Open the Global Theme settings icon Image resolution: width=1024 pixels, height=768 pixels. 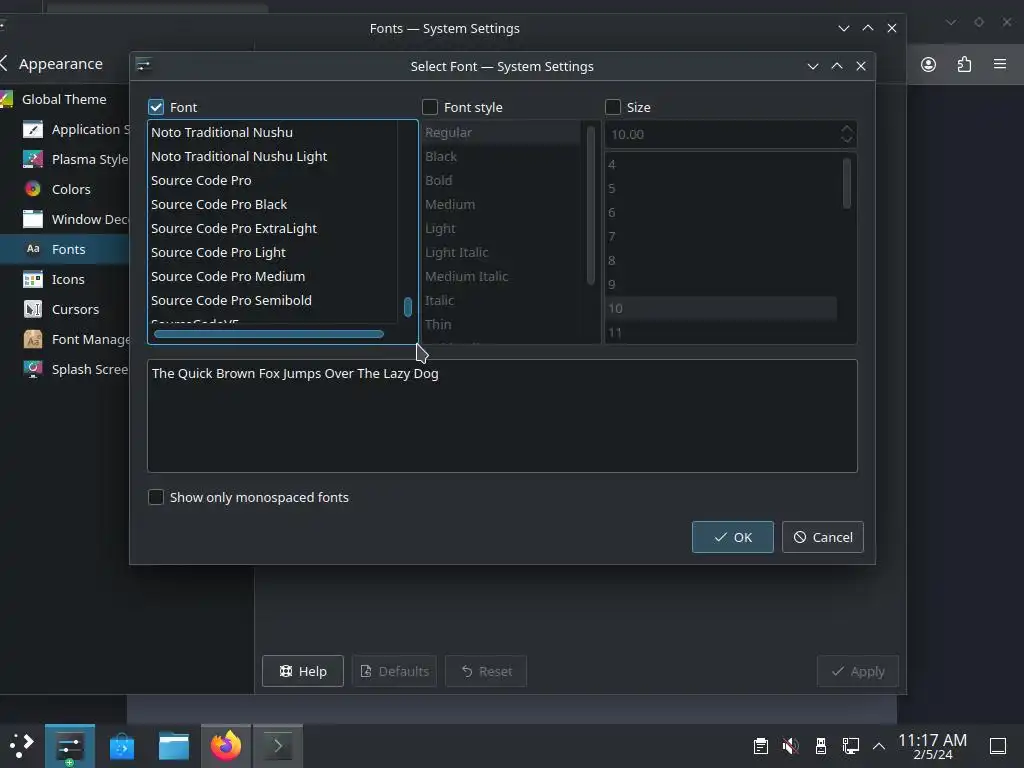[6, 99]
